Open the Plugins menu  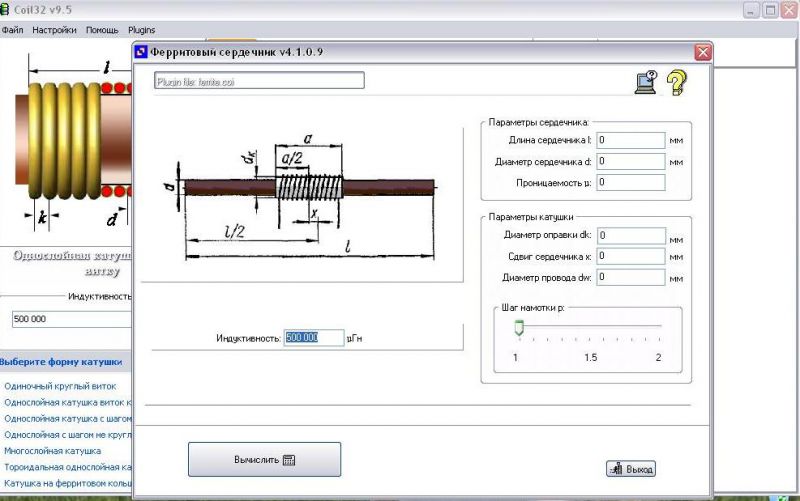pos(142,30)
